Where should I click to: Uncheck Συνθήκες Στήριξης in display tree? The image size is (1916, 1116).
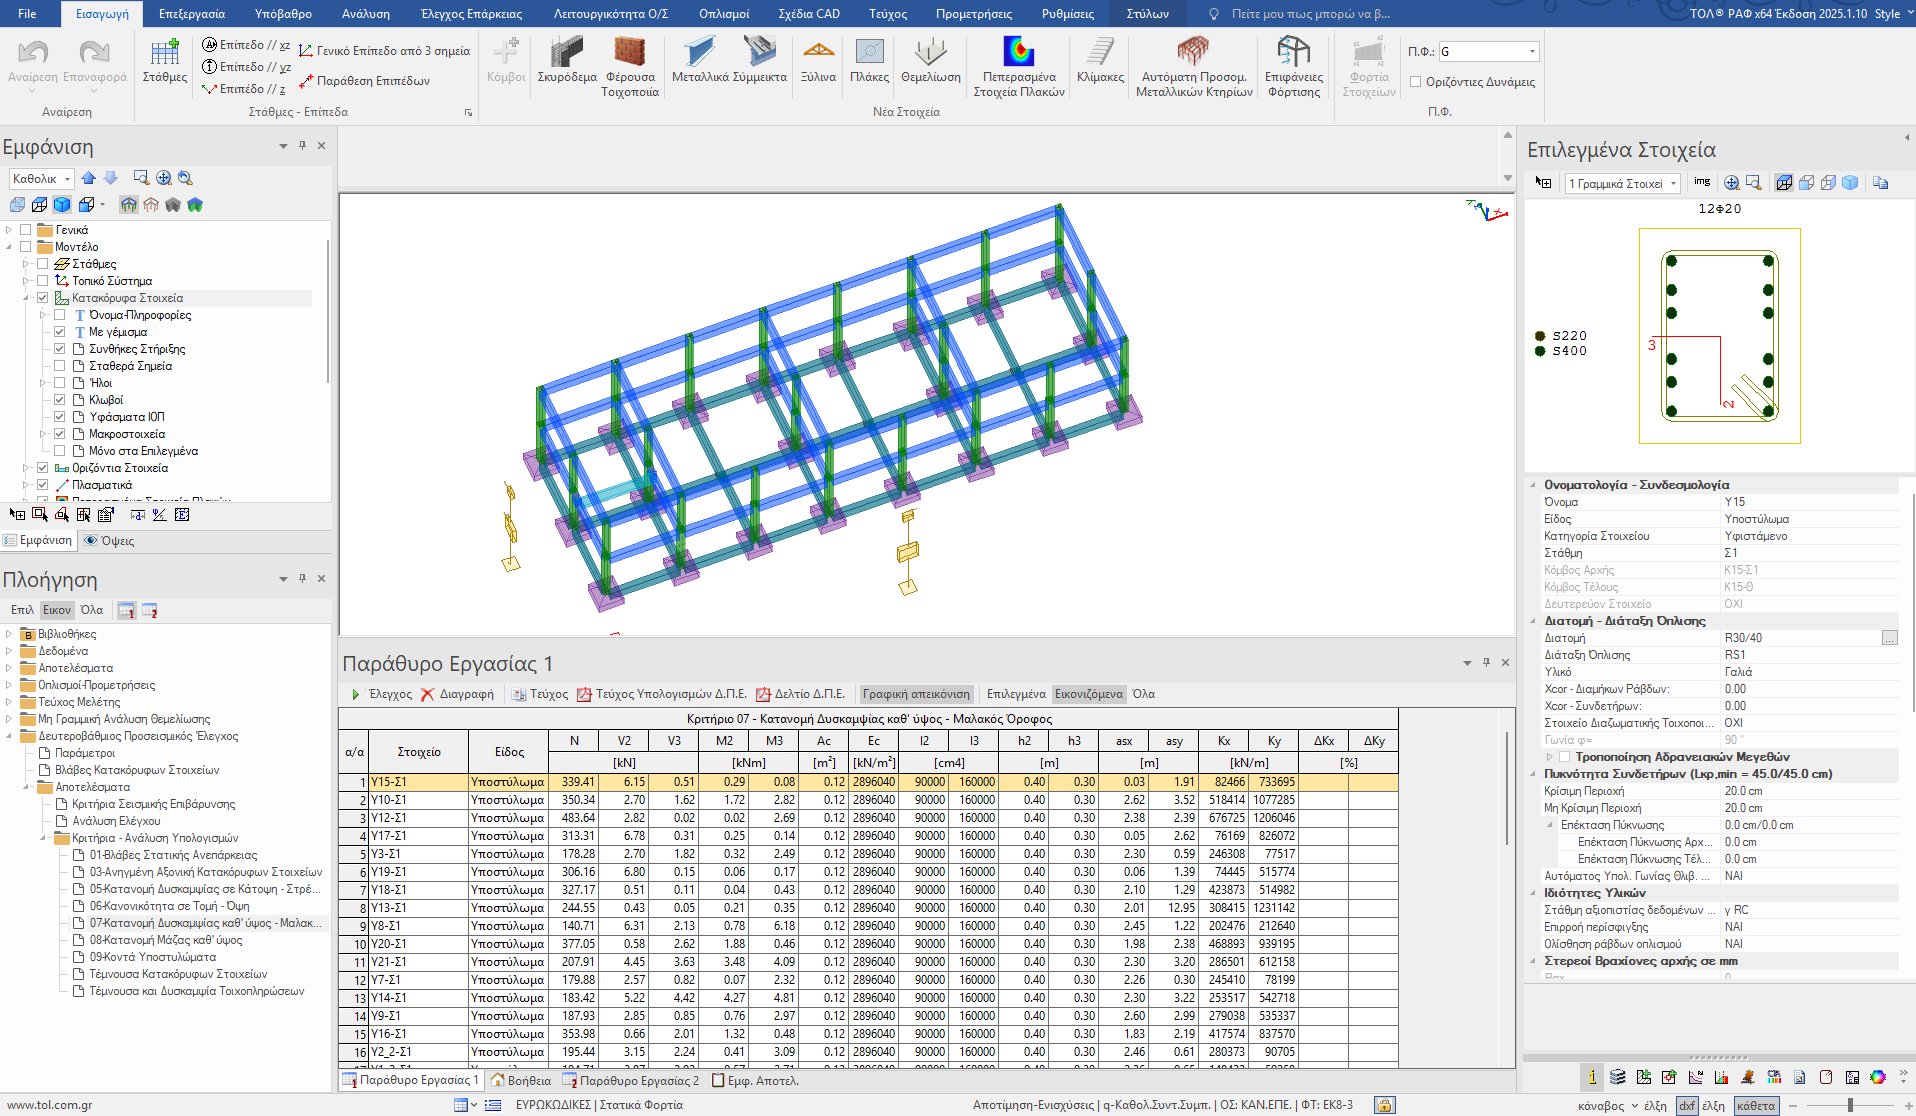pyautogui.click(x=60, y=349)
